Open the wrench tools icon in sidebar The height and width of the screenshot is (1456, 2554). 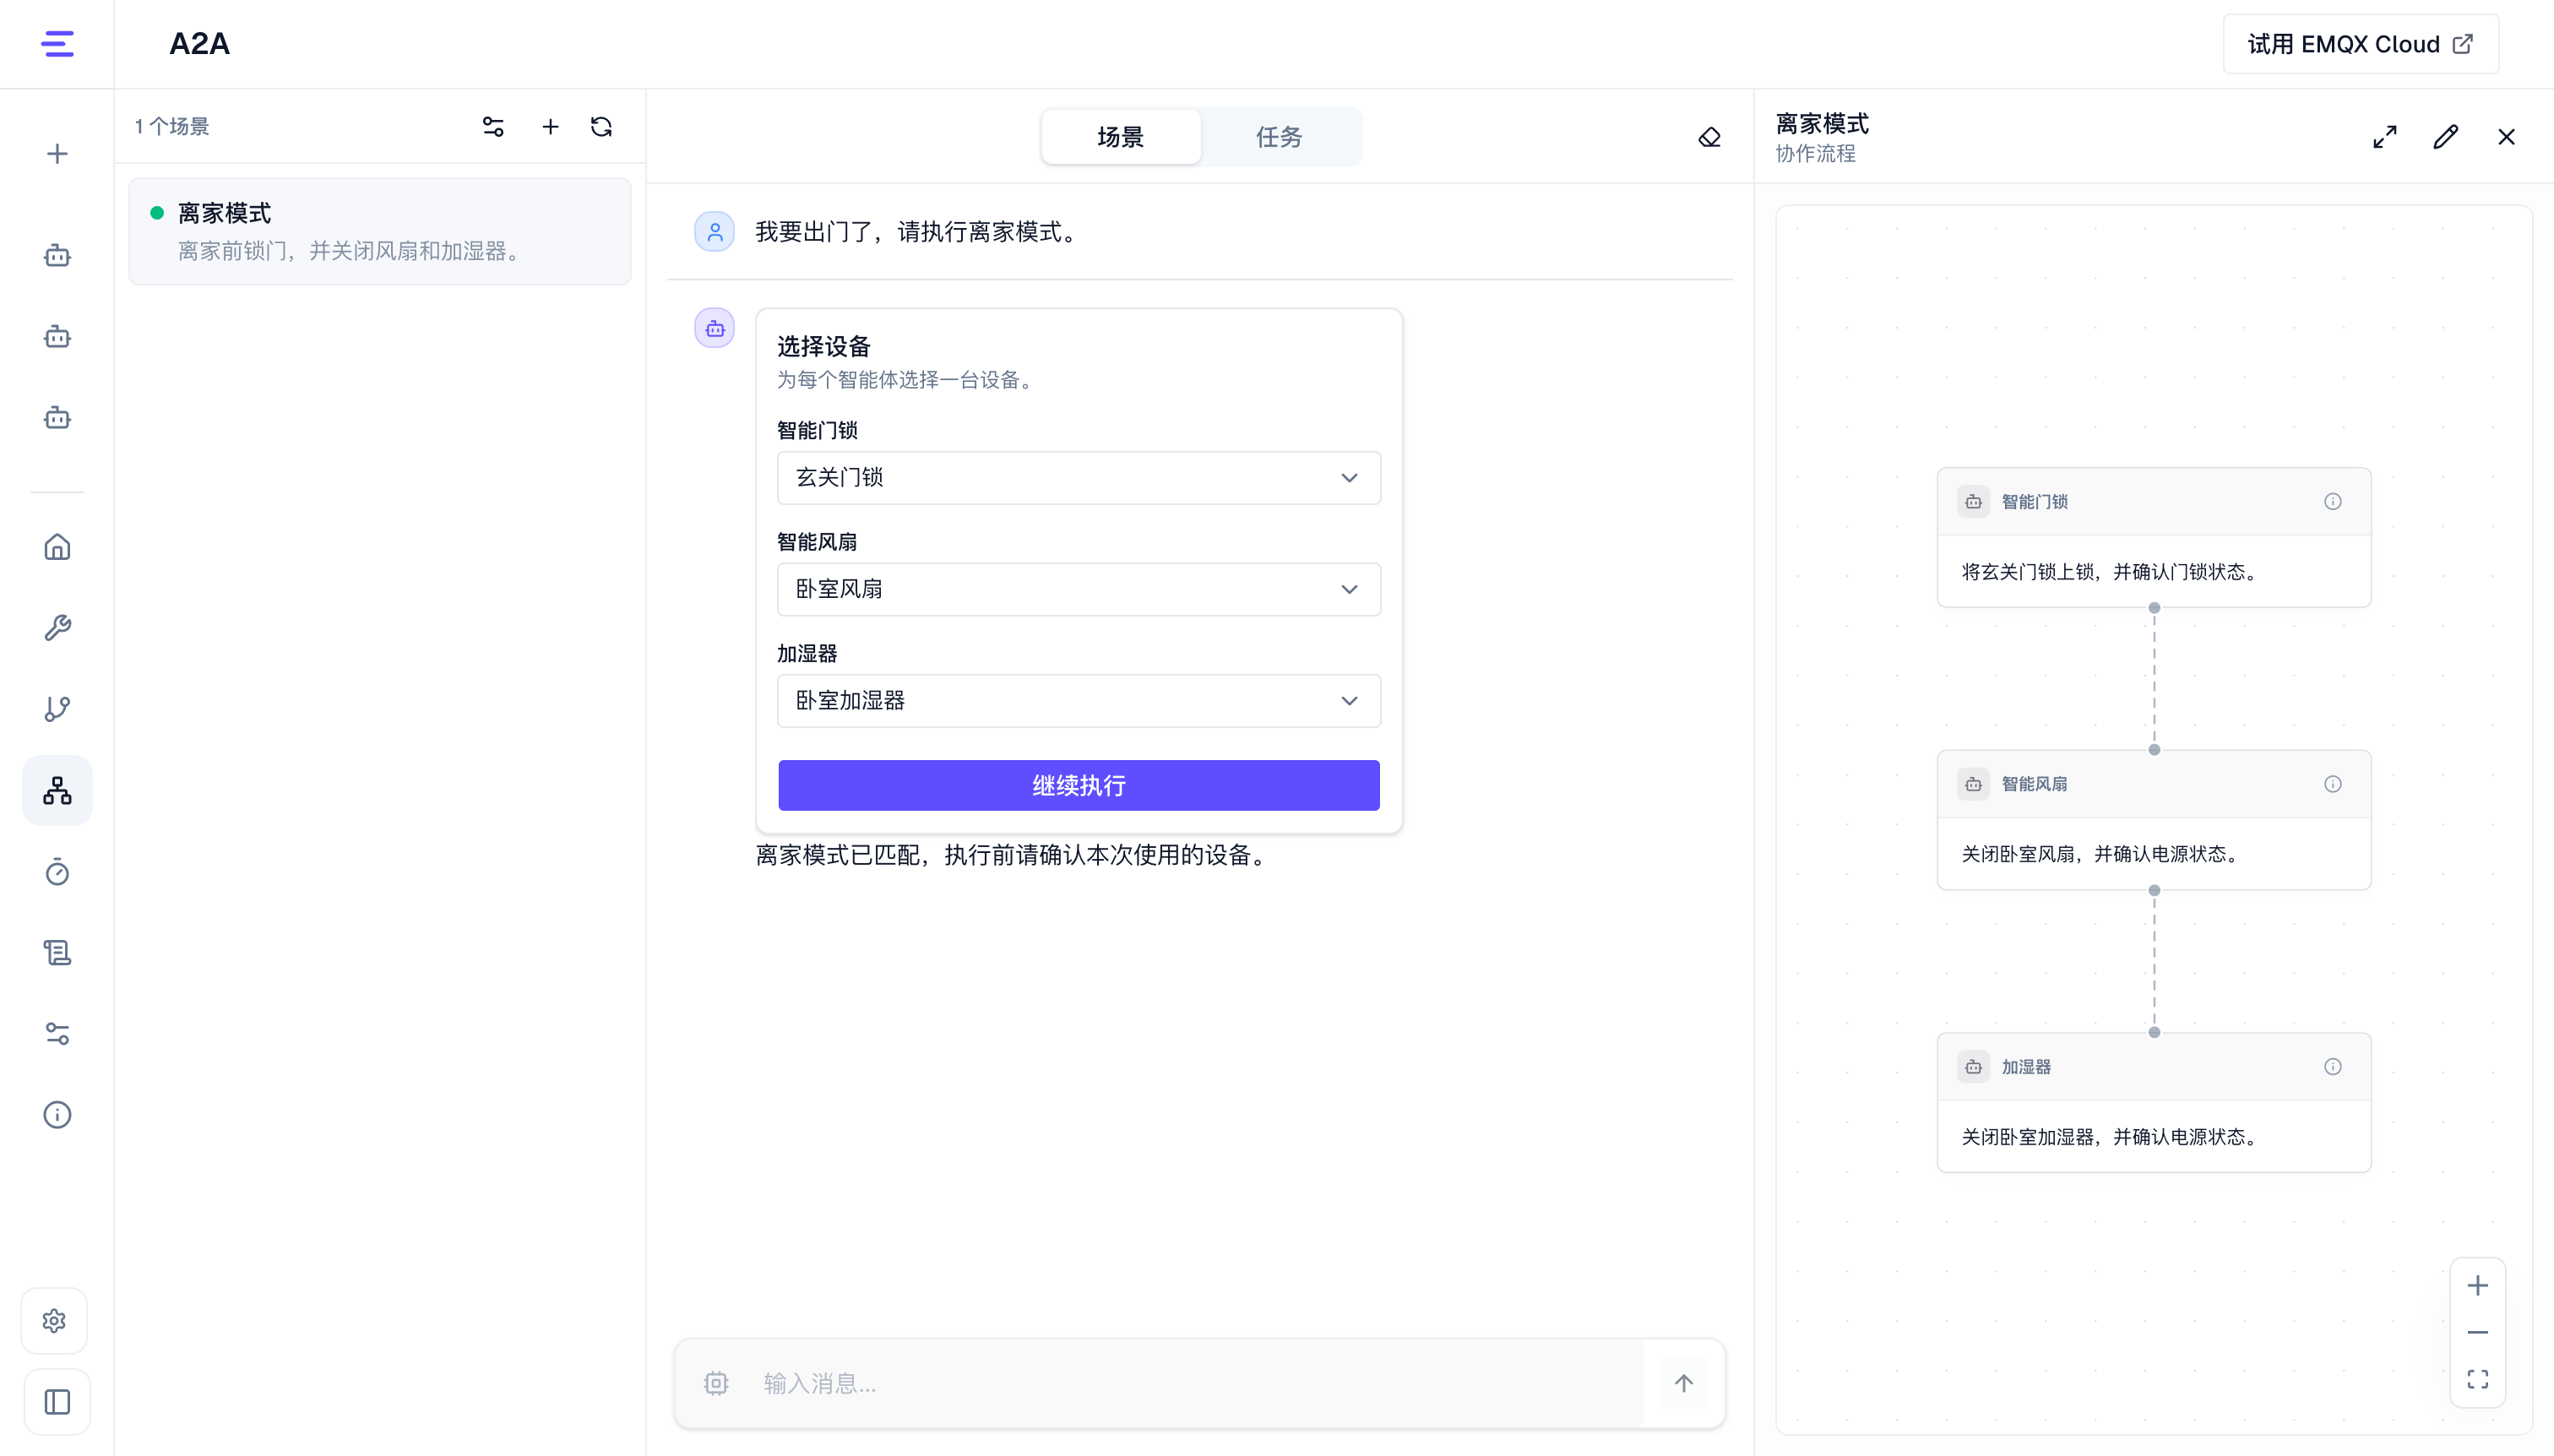coord(57,628)
